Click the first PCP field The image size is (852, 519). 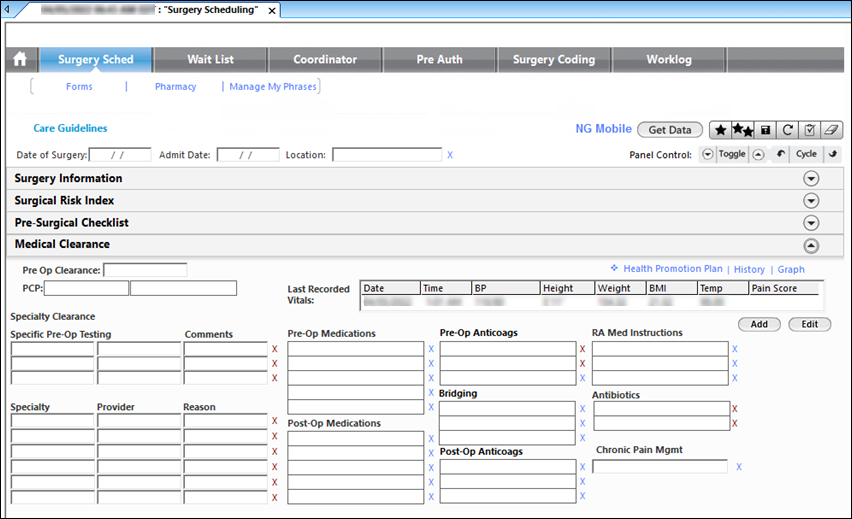click(86, 288)
